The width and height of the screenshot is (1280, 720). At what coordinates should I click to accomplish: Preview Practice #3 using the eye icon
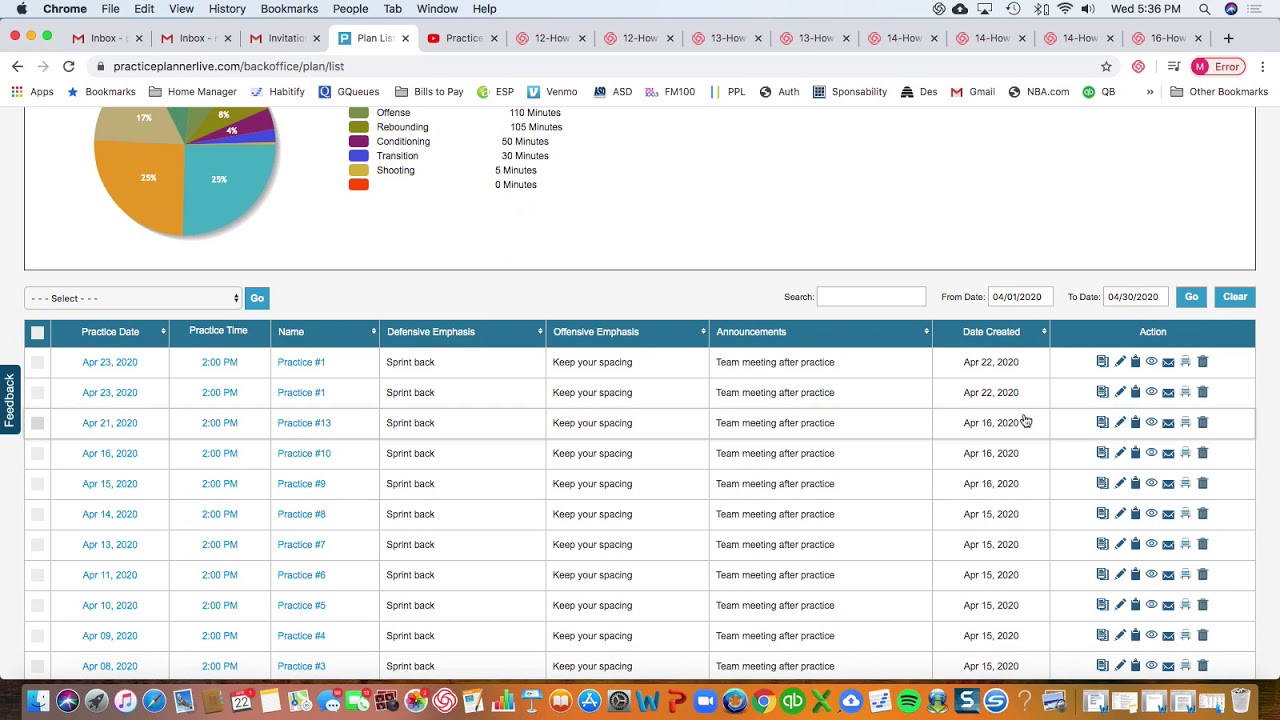point(1151,665)
